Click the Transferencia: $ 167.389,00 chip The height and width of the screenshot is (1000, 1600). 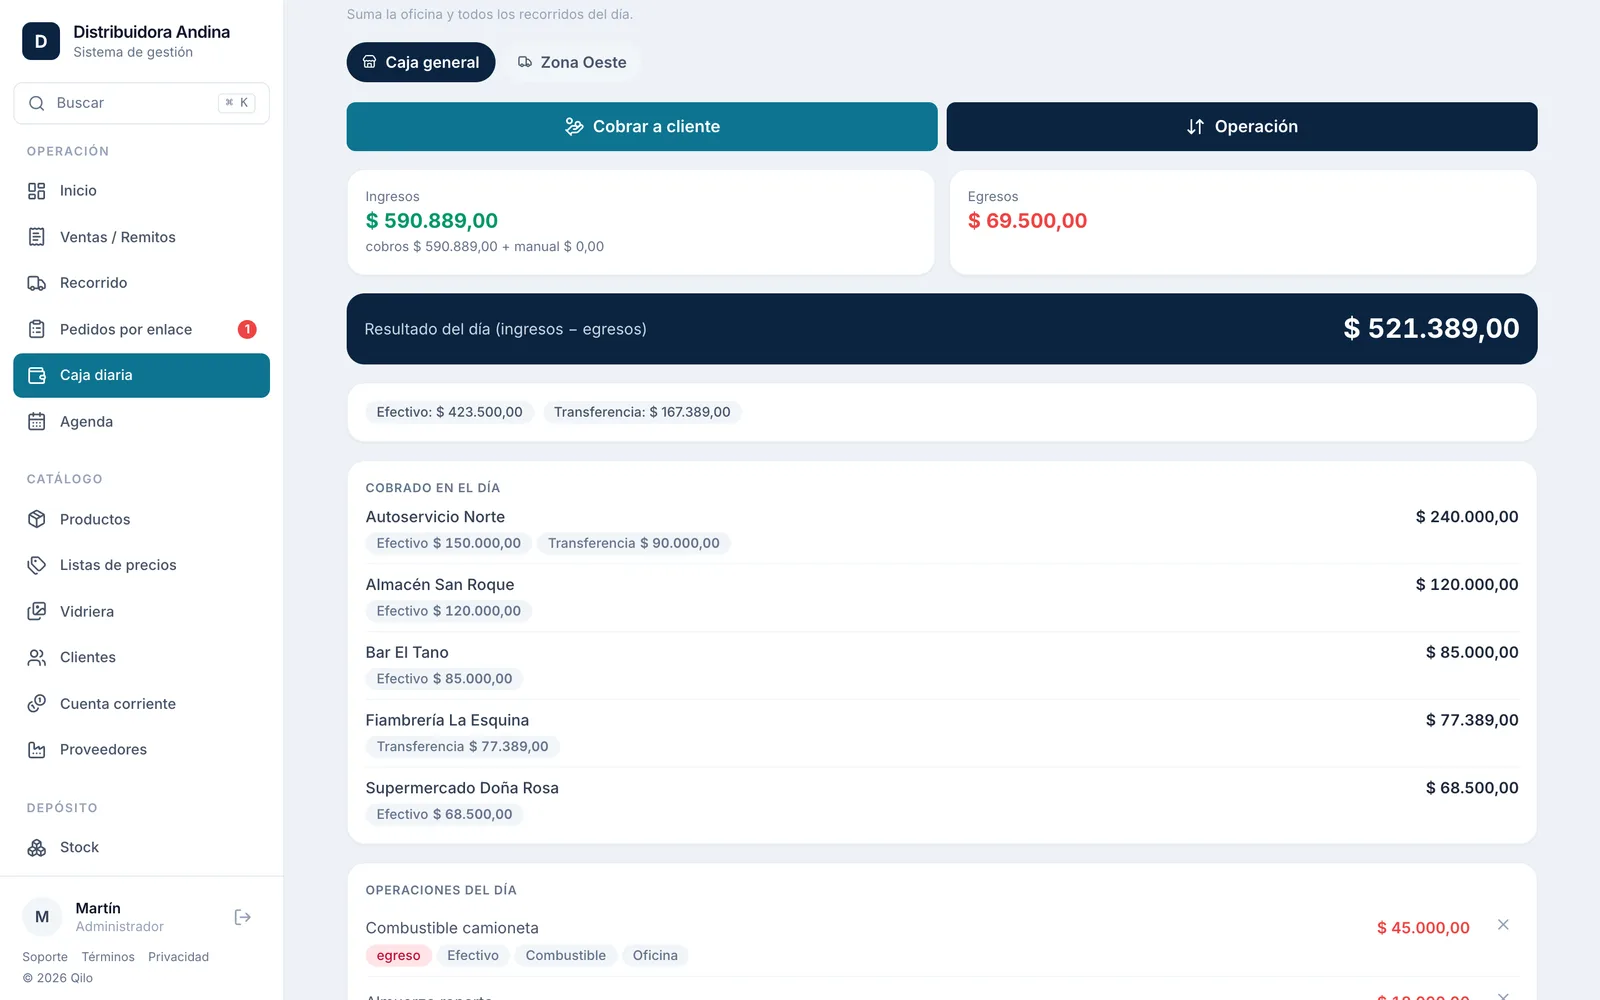pos(642,412)
